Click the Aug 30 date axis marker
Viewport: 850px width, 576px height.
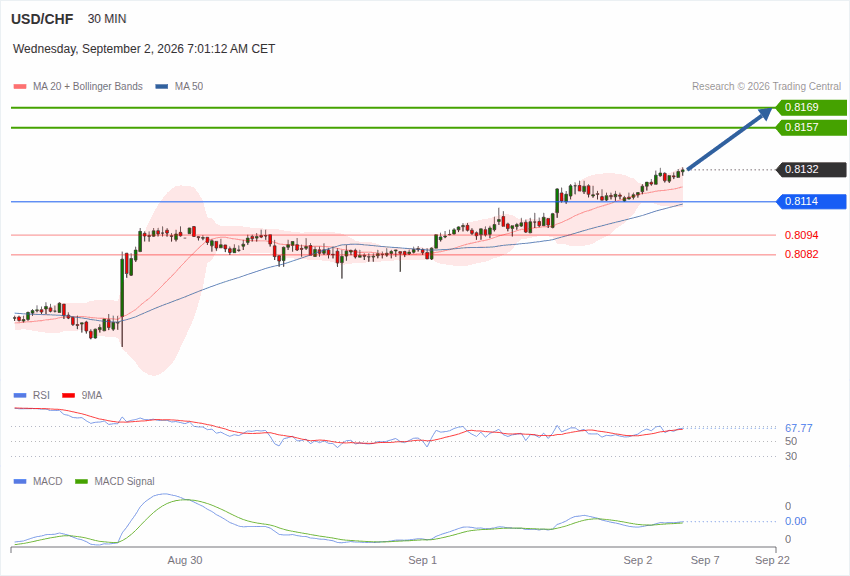pyautogui.click(x=185, y=560)
